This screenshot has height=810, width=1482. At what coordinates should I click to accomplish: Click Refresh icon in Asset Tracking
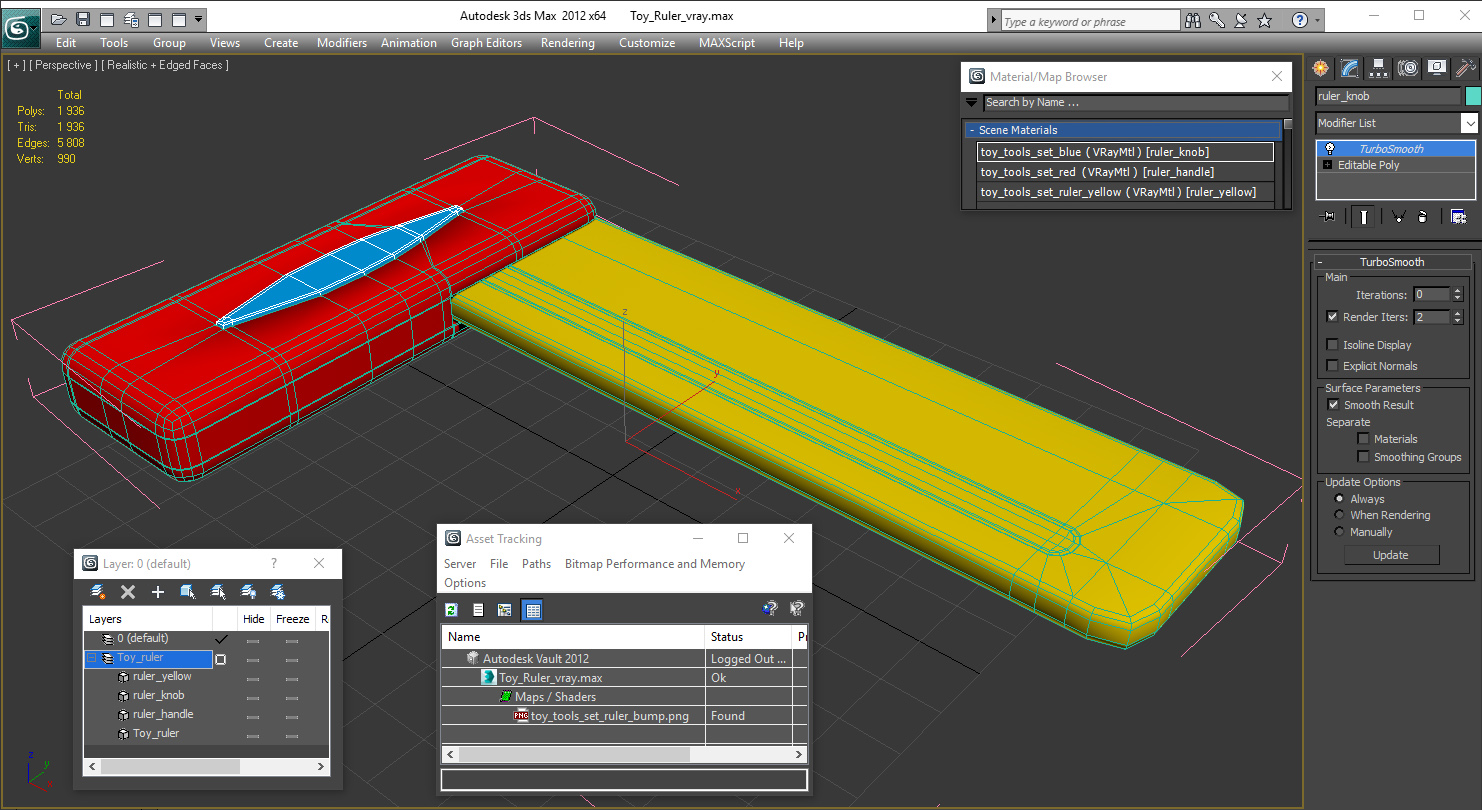tap(452, 610)
